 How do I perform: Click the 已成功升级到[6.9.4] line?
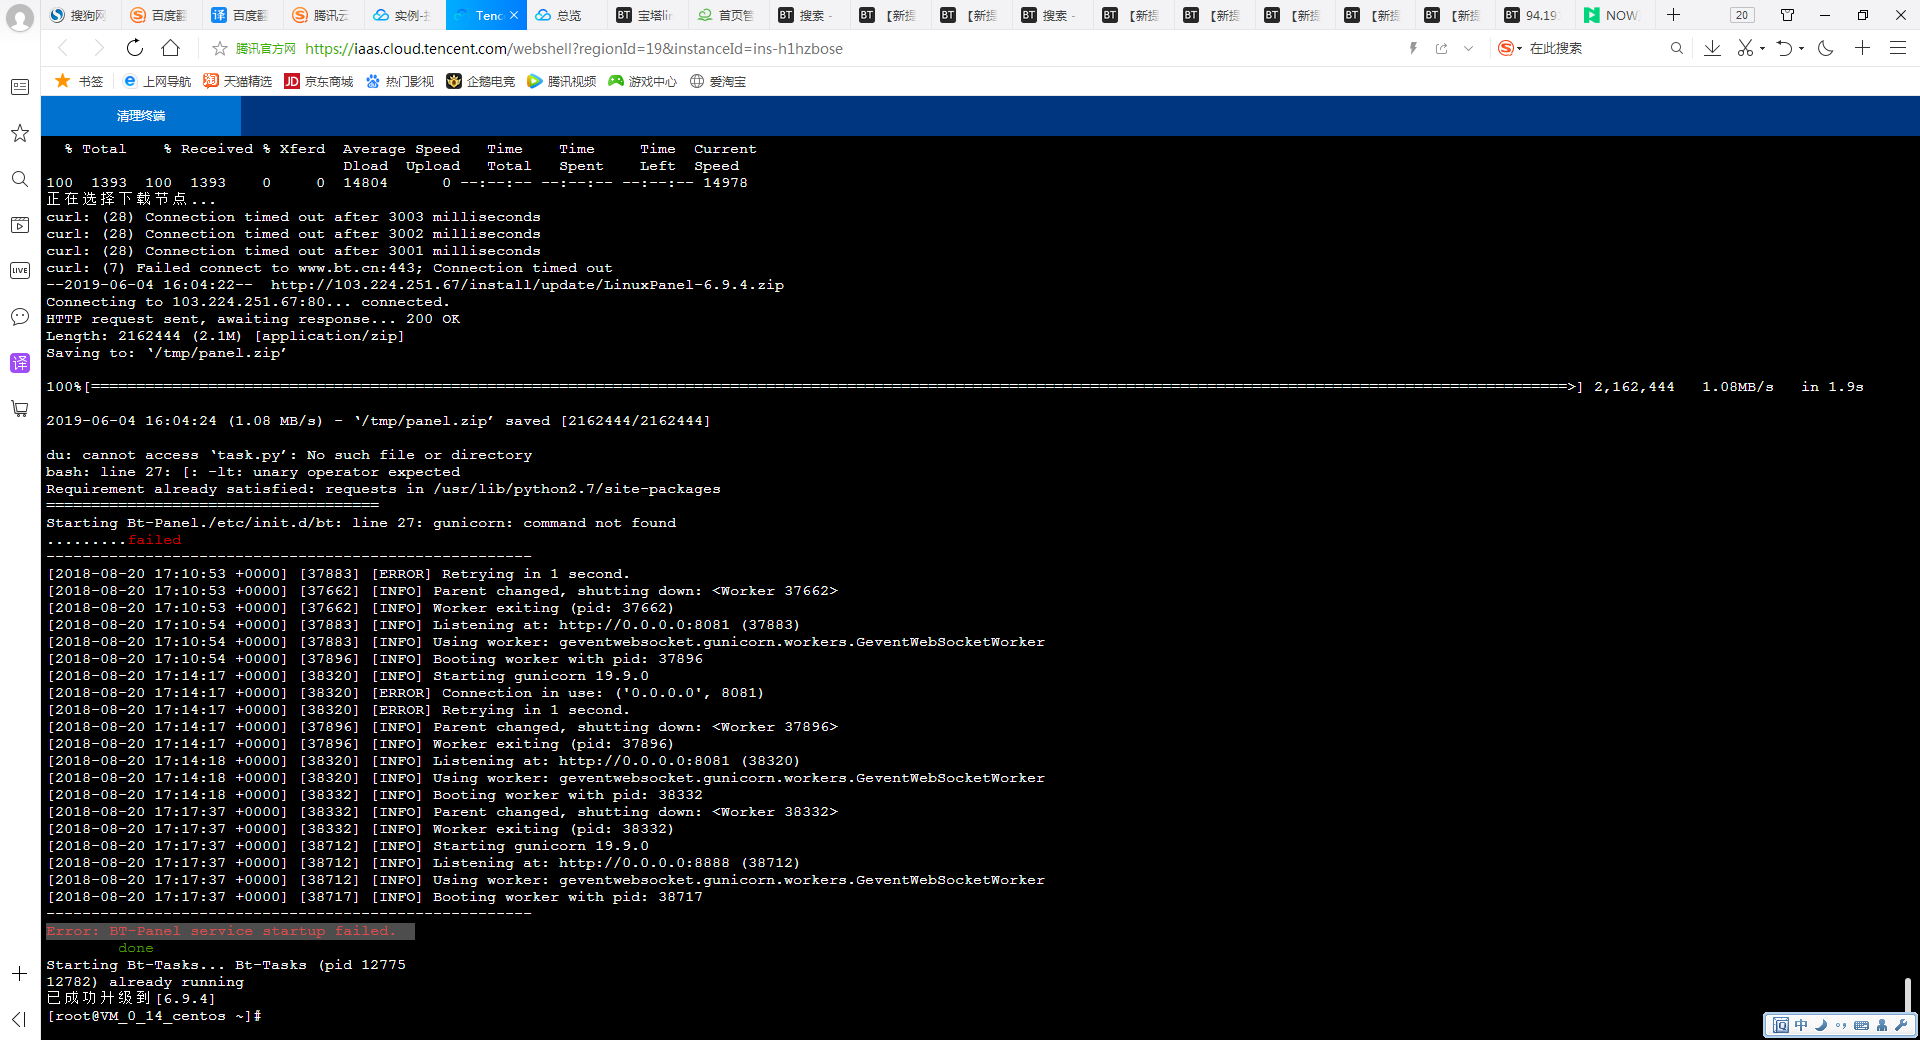point(130,998)
